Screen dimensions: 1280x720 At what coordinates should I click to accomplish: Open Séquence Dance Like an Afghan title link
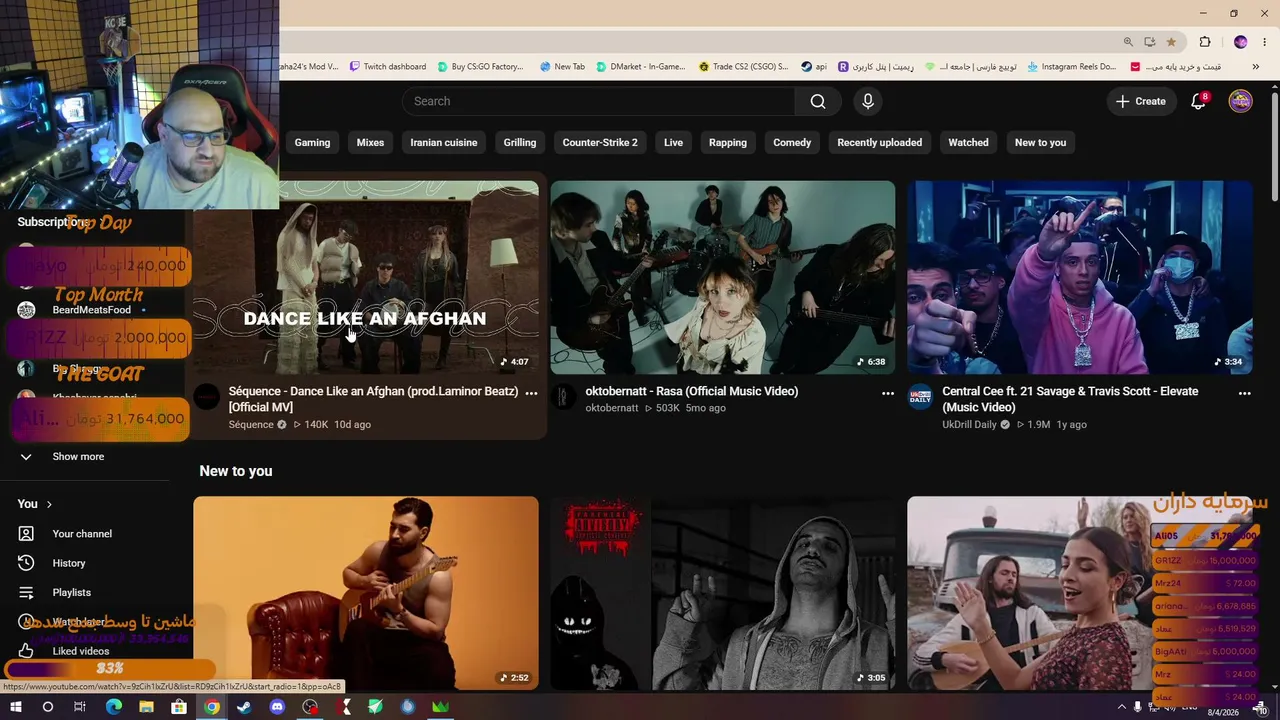tap(373, 399)
